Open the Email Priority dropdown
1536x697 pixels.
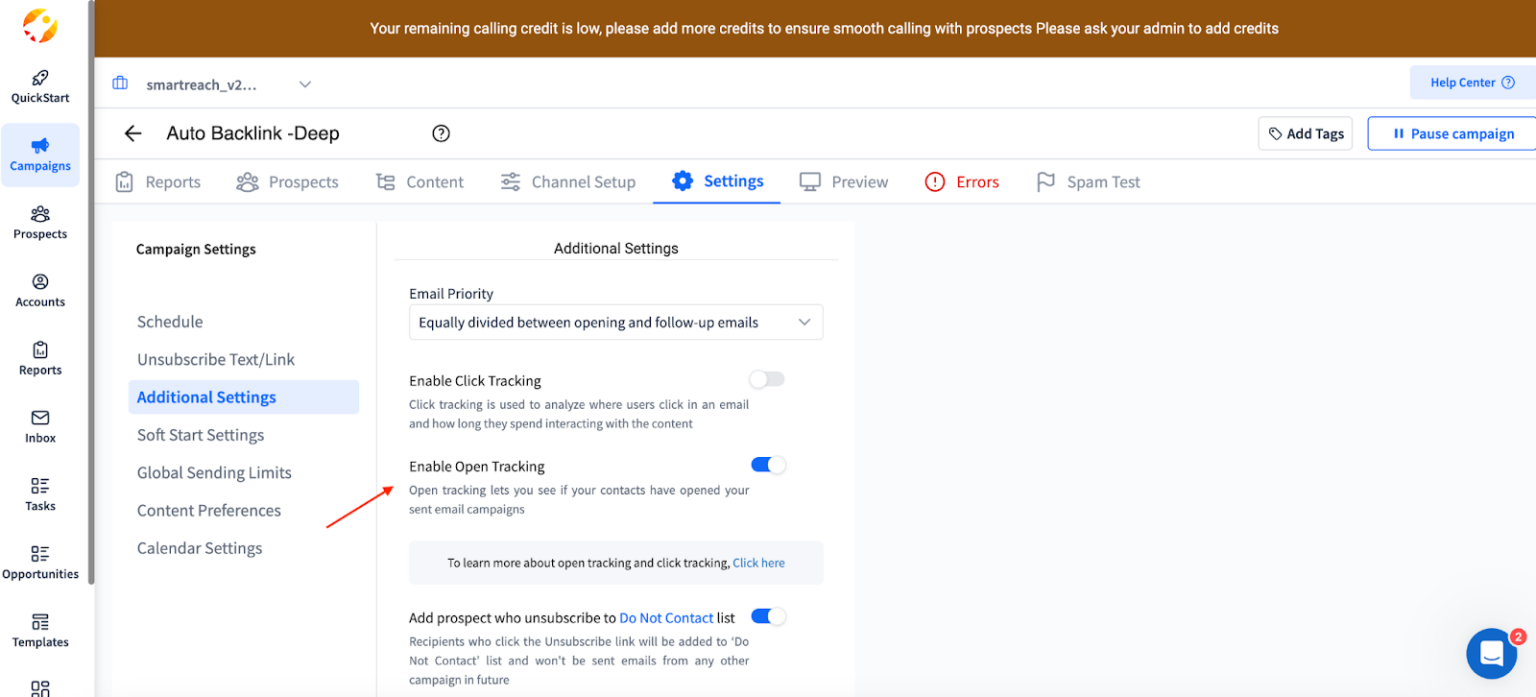pos(615,322)
